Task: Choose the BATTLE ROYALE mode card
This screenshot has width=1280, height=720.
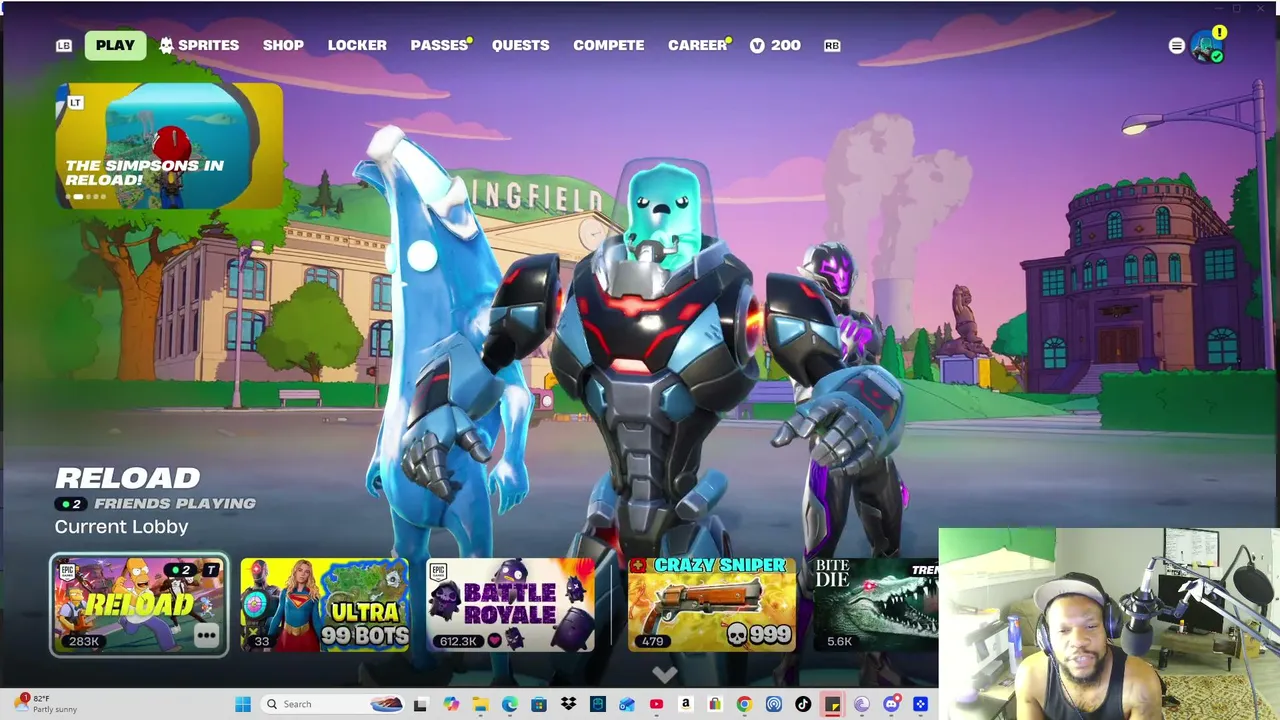Action: point(510,605)
